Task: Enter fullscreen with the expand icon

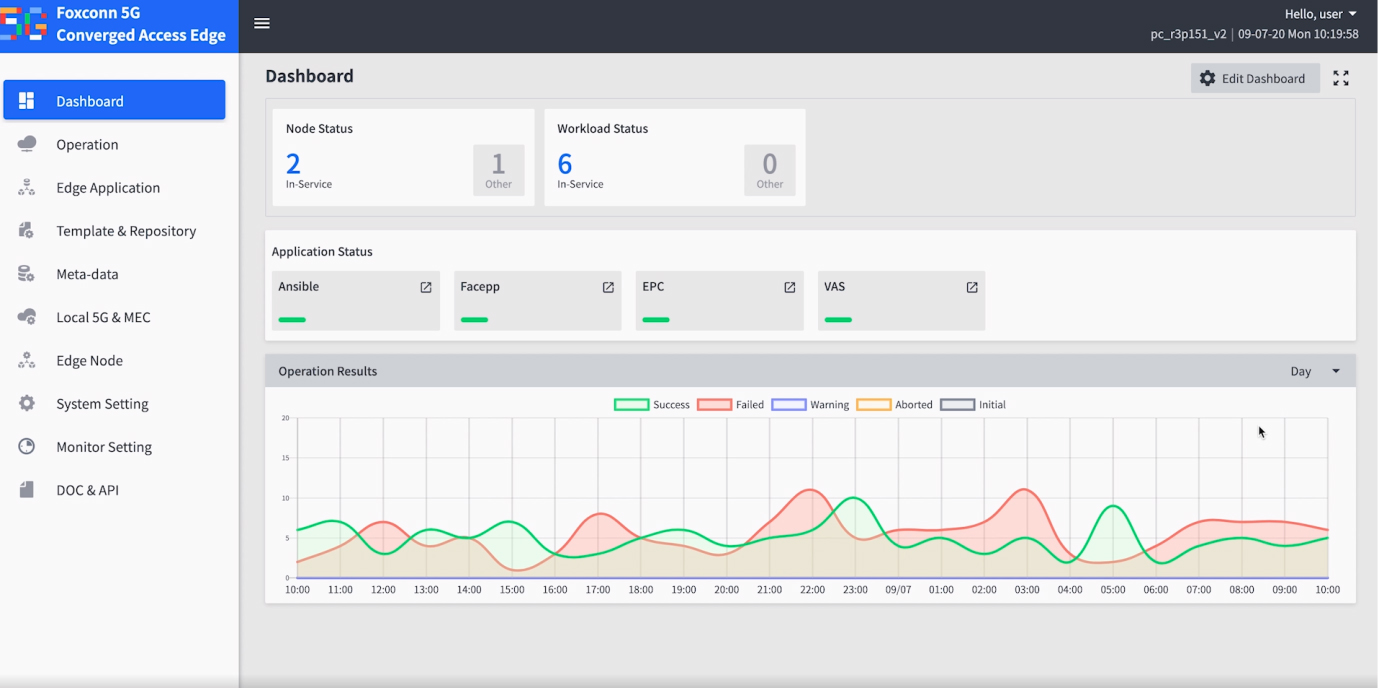Action: 1341,78
